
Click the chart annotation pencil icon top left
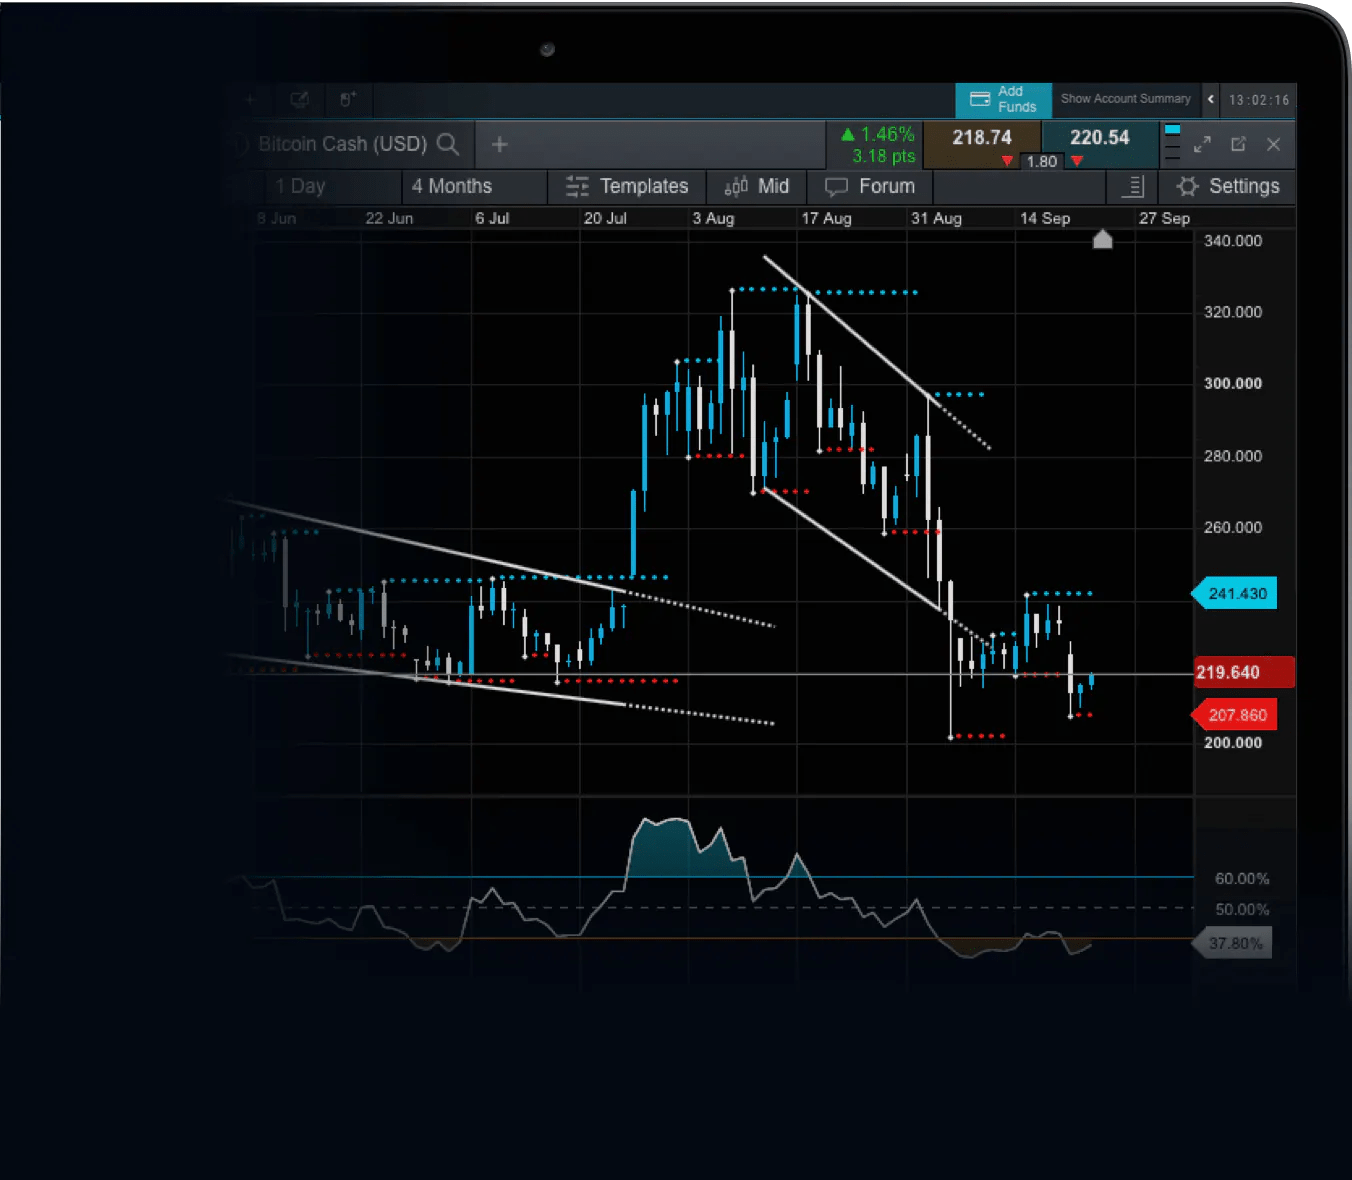[x=299, y=99]
